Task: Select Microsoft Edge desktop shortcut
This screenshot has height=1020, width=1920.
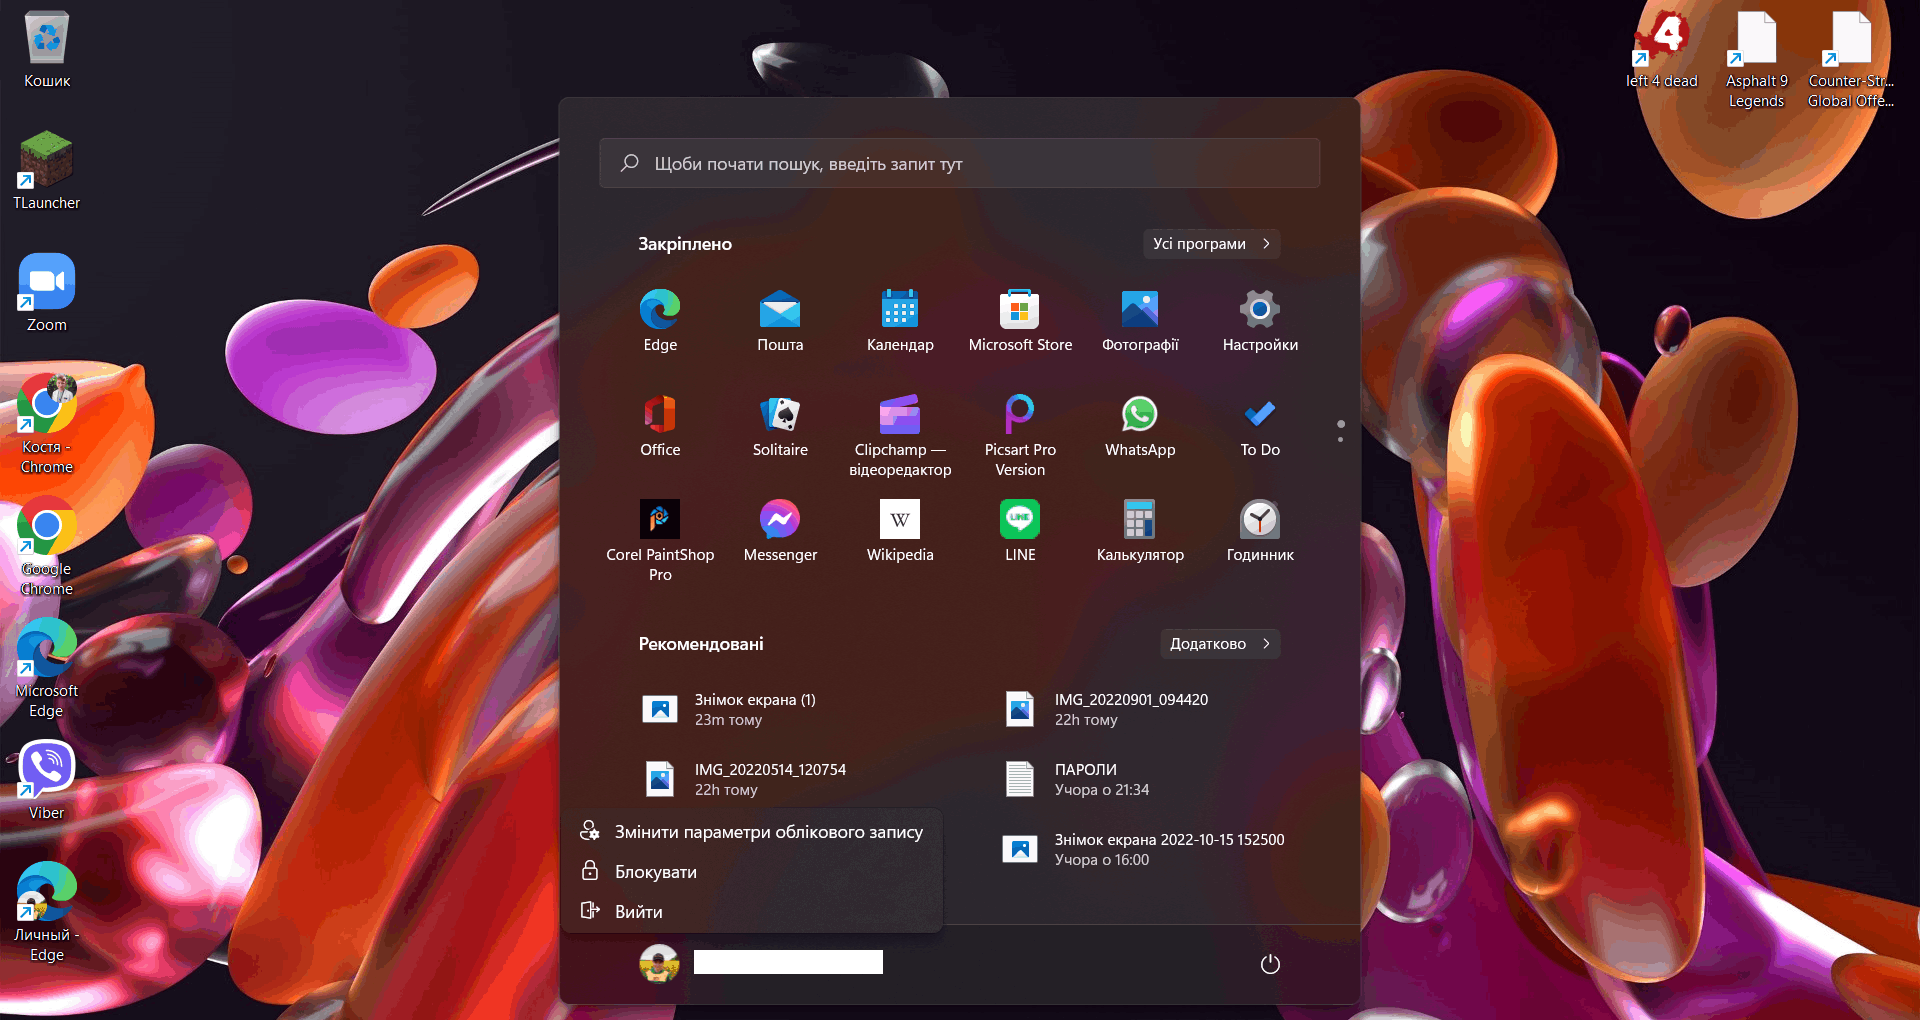Action: (47, 669)
